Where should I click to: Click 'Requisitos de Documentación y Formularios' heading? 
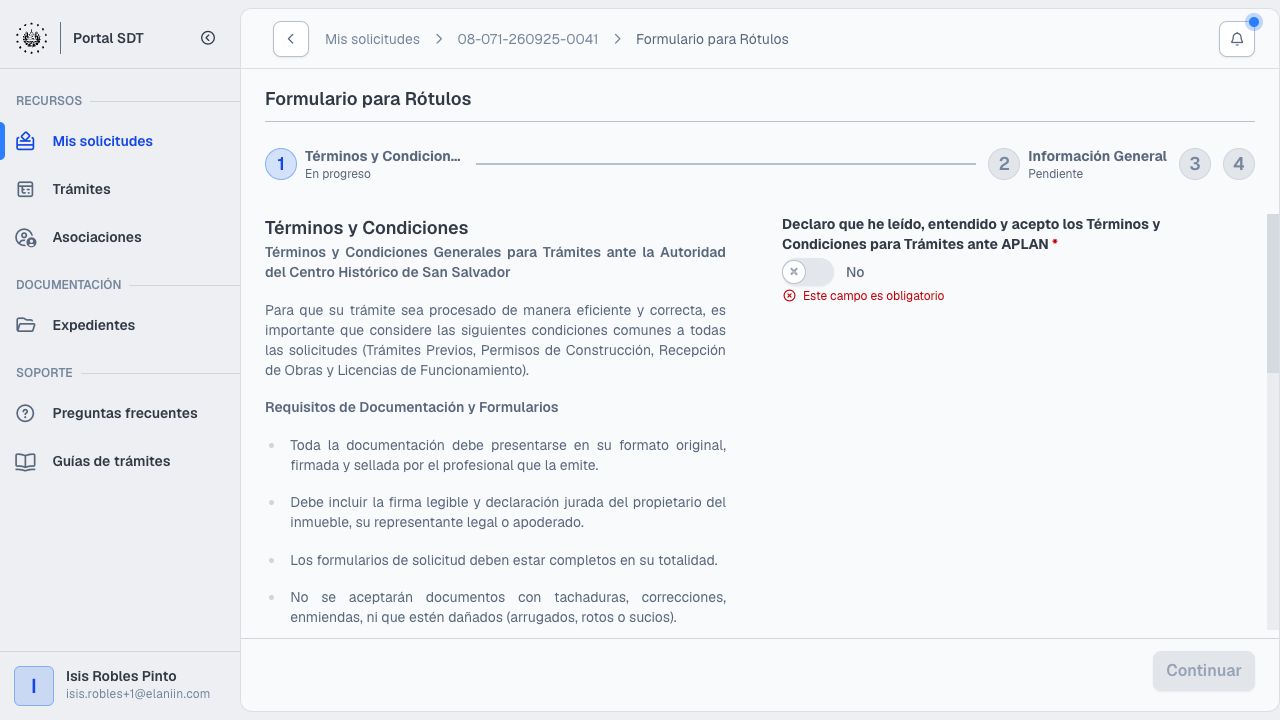click(411, 407)
